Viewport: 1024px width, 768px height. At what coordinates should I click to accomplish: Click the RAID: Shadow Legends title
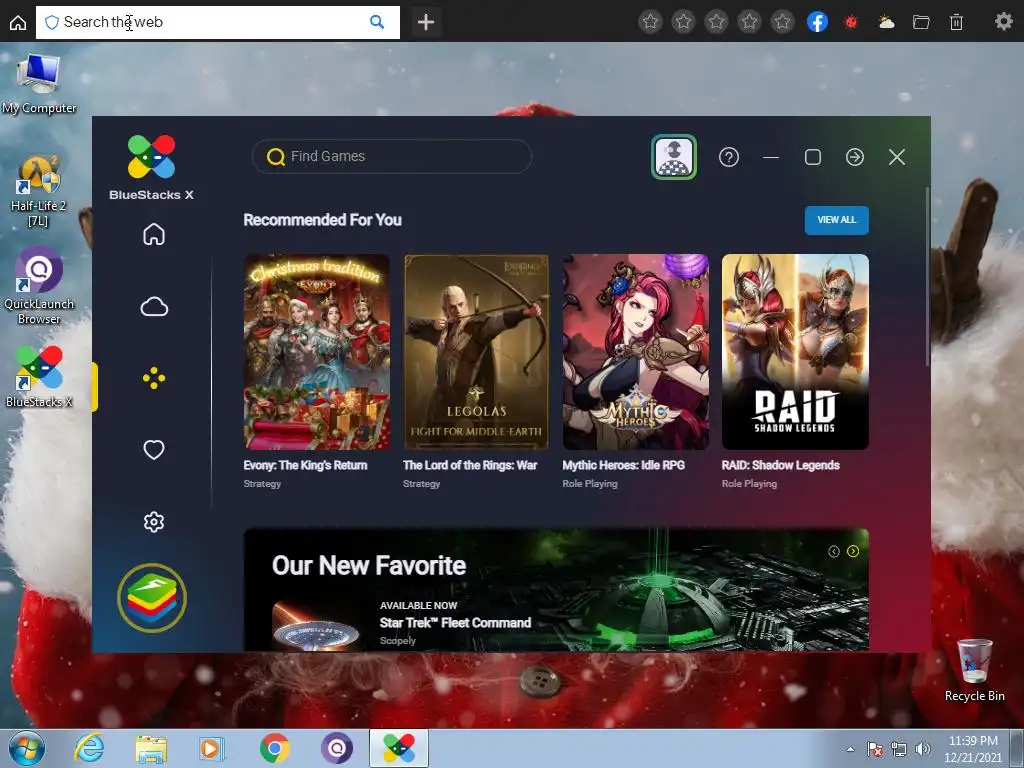[780, 465]
